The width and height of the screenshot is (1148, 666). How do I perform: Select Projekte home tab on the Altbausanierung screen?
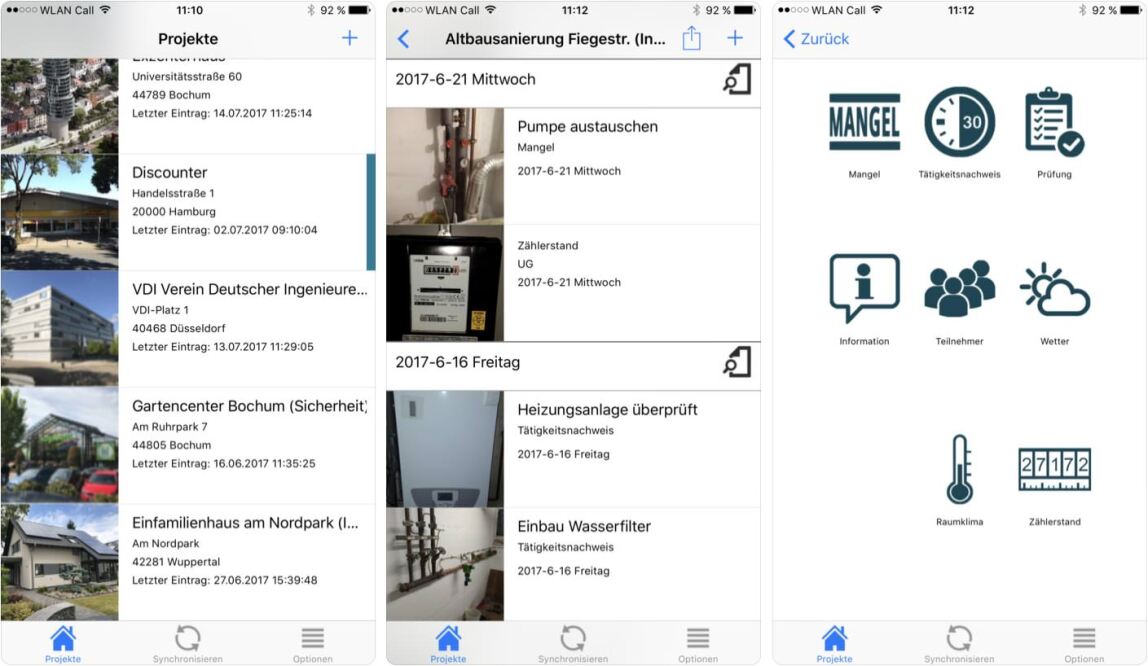(x=448, y=644)
